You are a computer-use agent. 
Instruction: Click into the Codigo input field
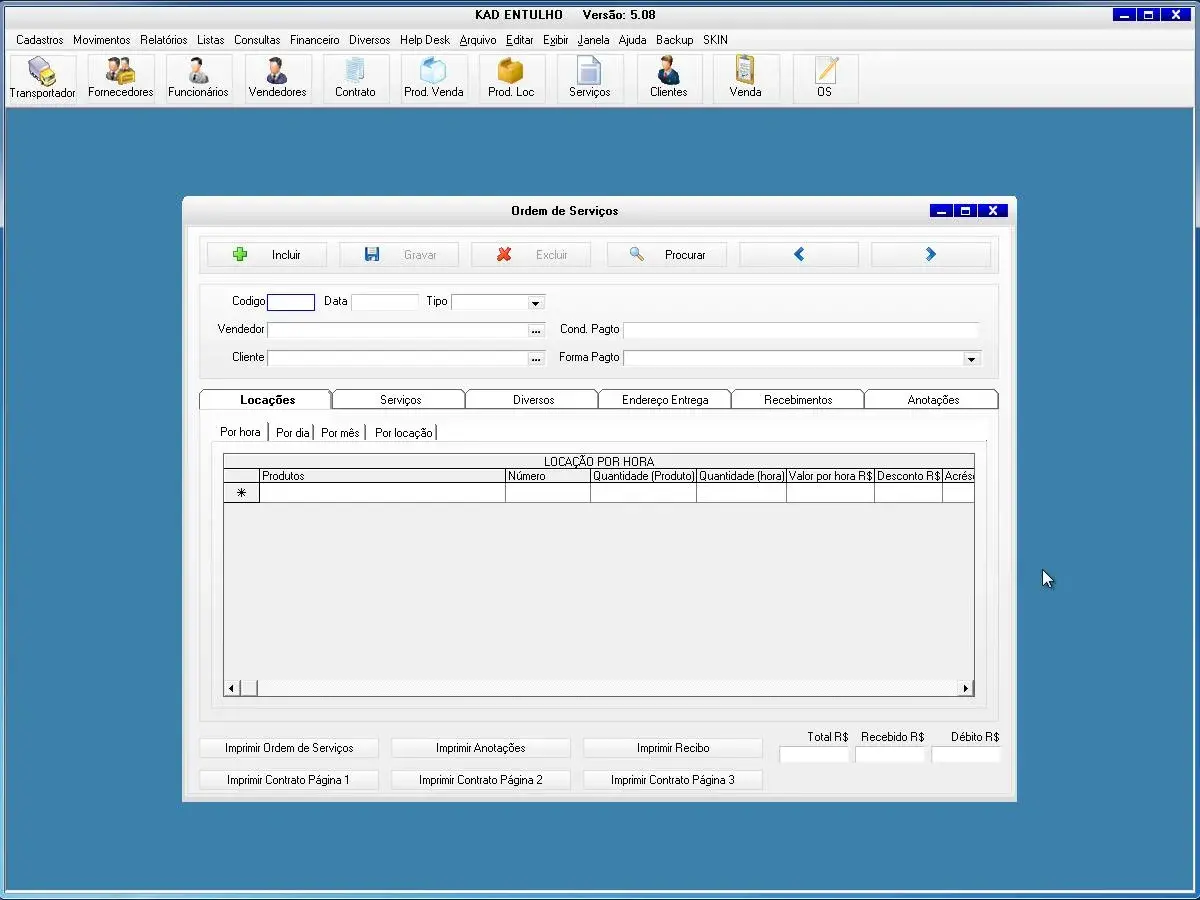(x=291, y=302)
